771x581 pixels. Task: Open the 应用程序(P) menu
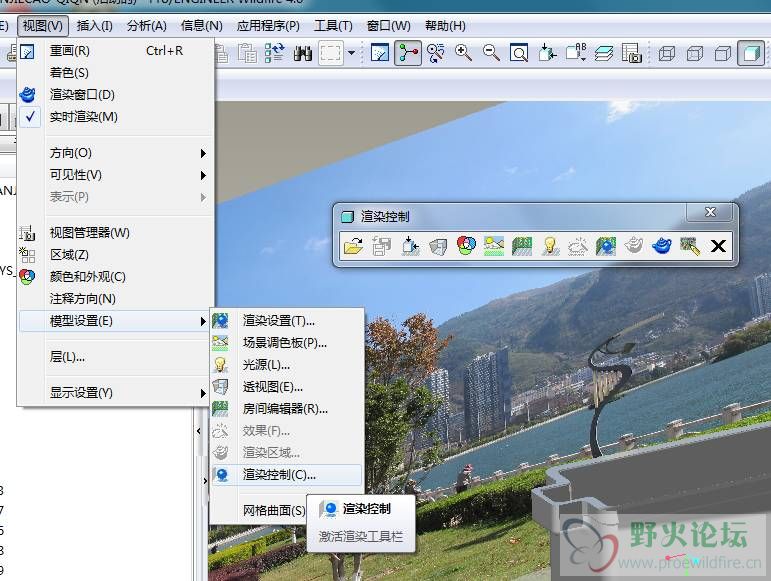(268, 26)
